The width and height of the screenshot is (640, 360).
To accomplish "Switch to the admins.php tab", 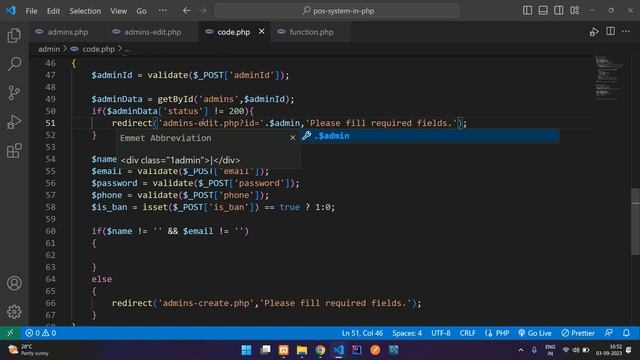I will tap(67, 32).
